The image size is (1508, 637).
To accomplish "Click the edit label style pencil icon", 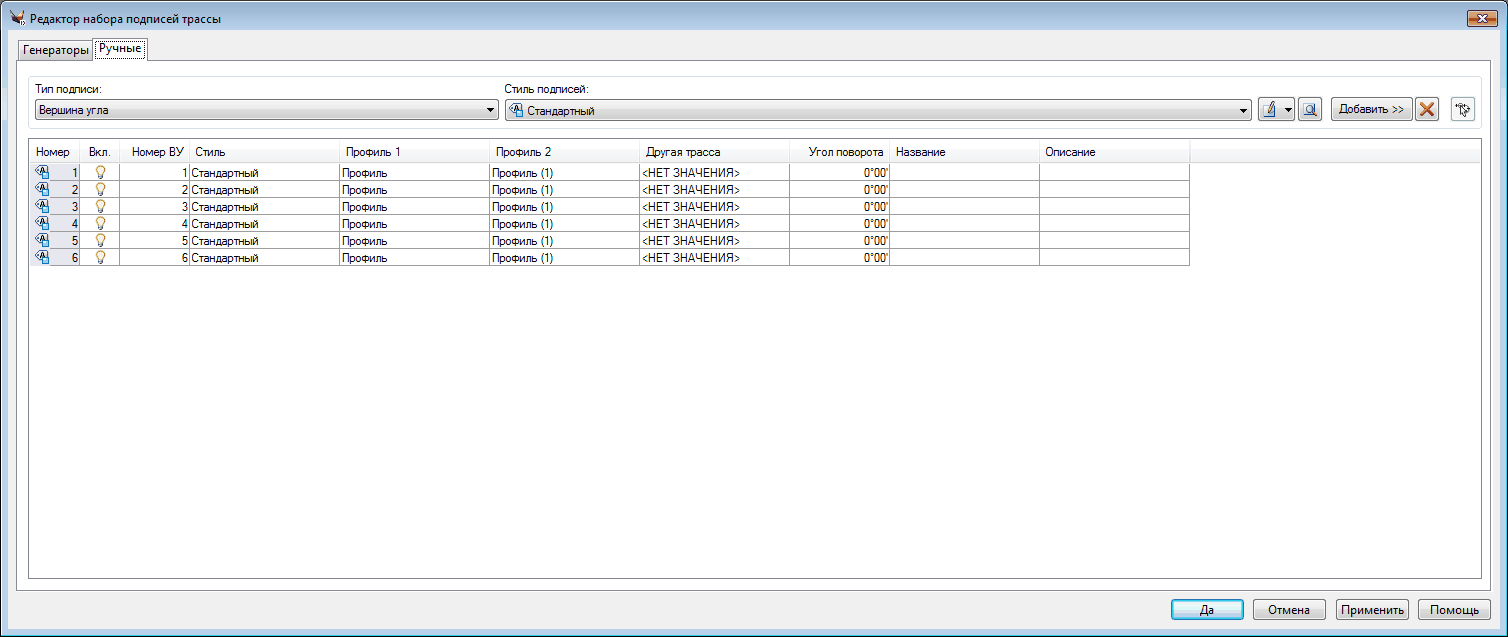I will point(1270,110).
